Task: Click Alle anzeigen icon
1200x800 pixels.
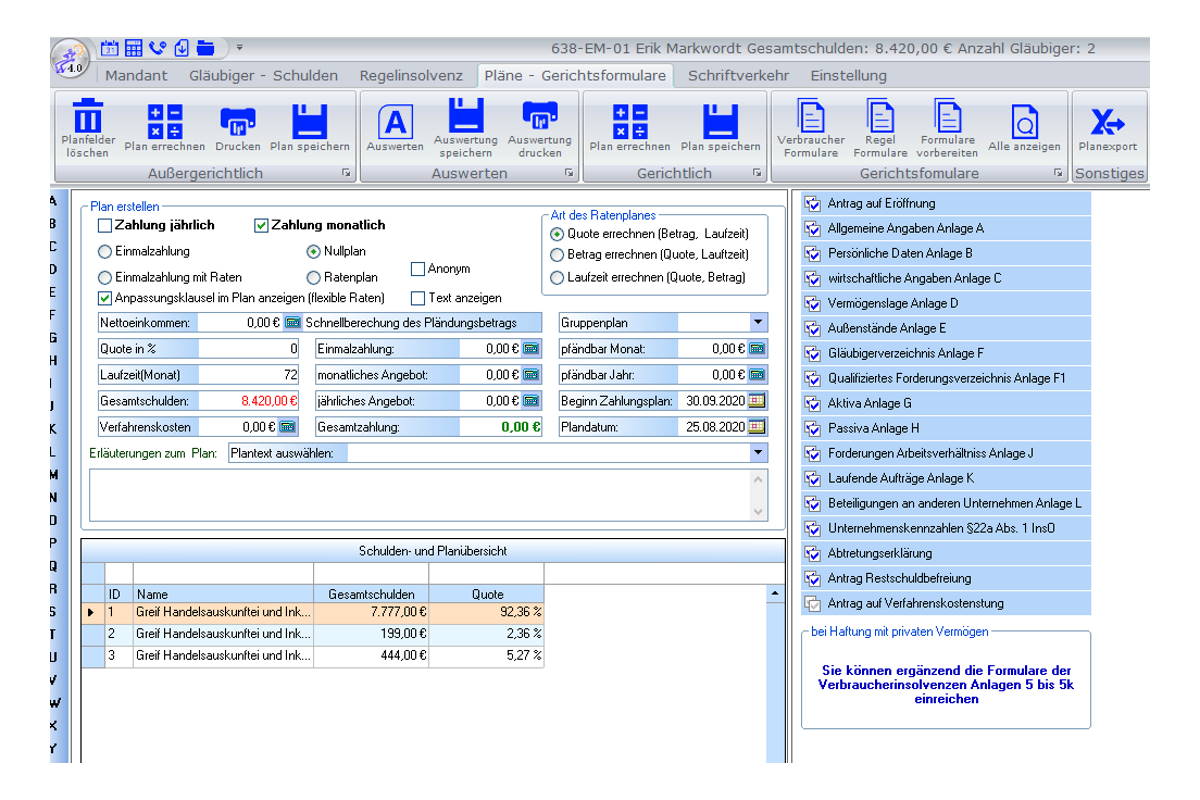Action: point(1024,121)
